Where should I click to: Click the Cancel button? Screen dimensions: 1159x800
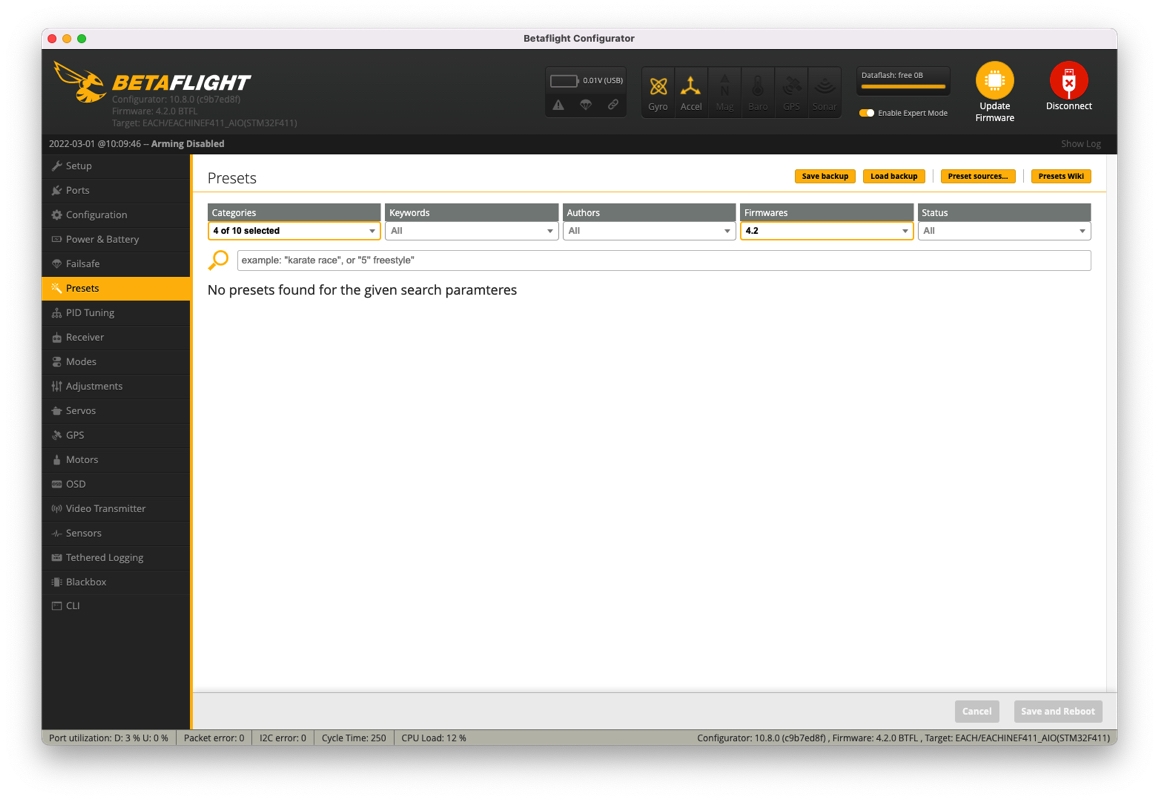coord(976,711)
